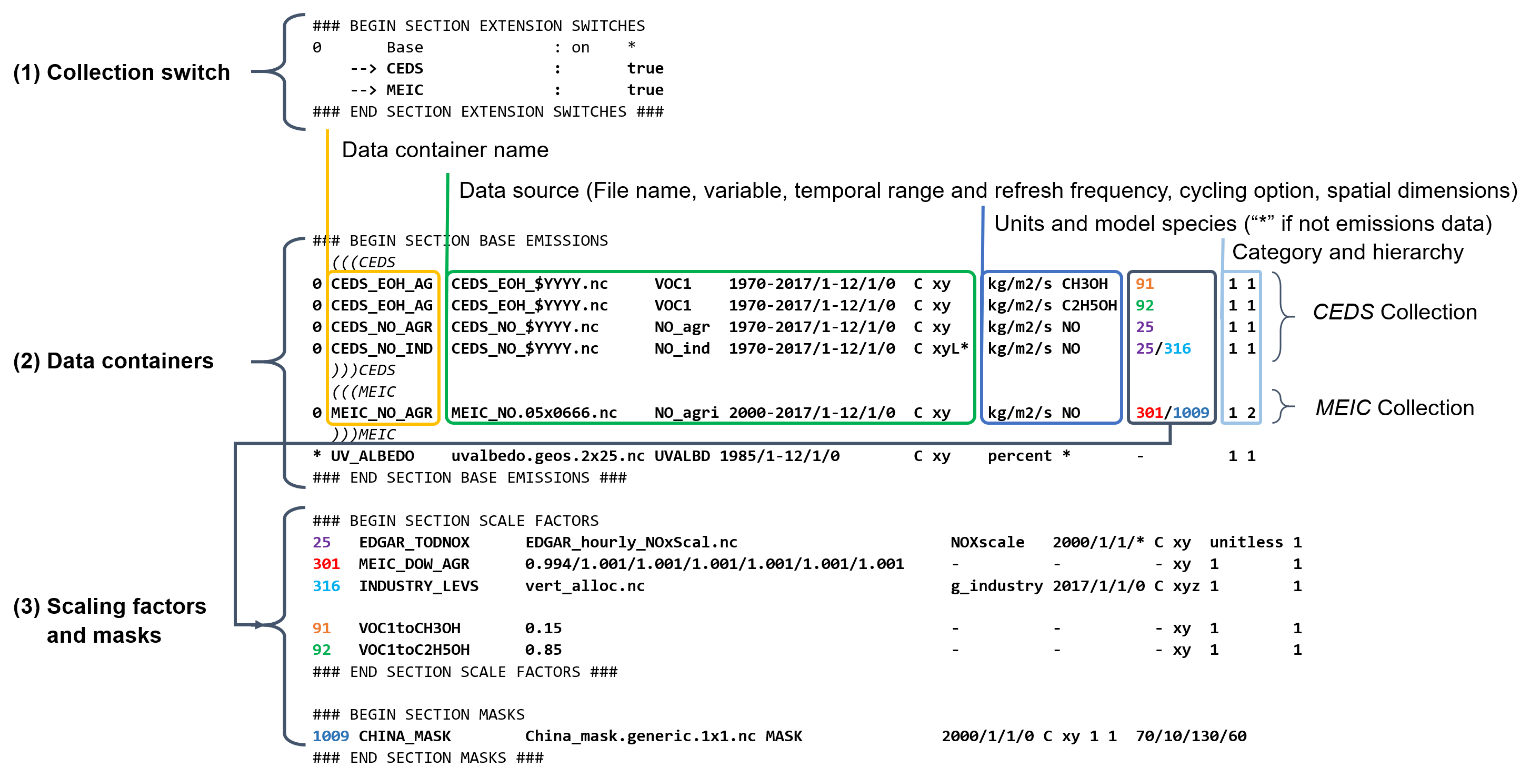Click the light-blue 316 beside INDUSTRY_LEVS
This screenshot has height=776, width=1531.
coord(326,585)
